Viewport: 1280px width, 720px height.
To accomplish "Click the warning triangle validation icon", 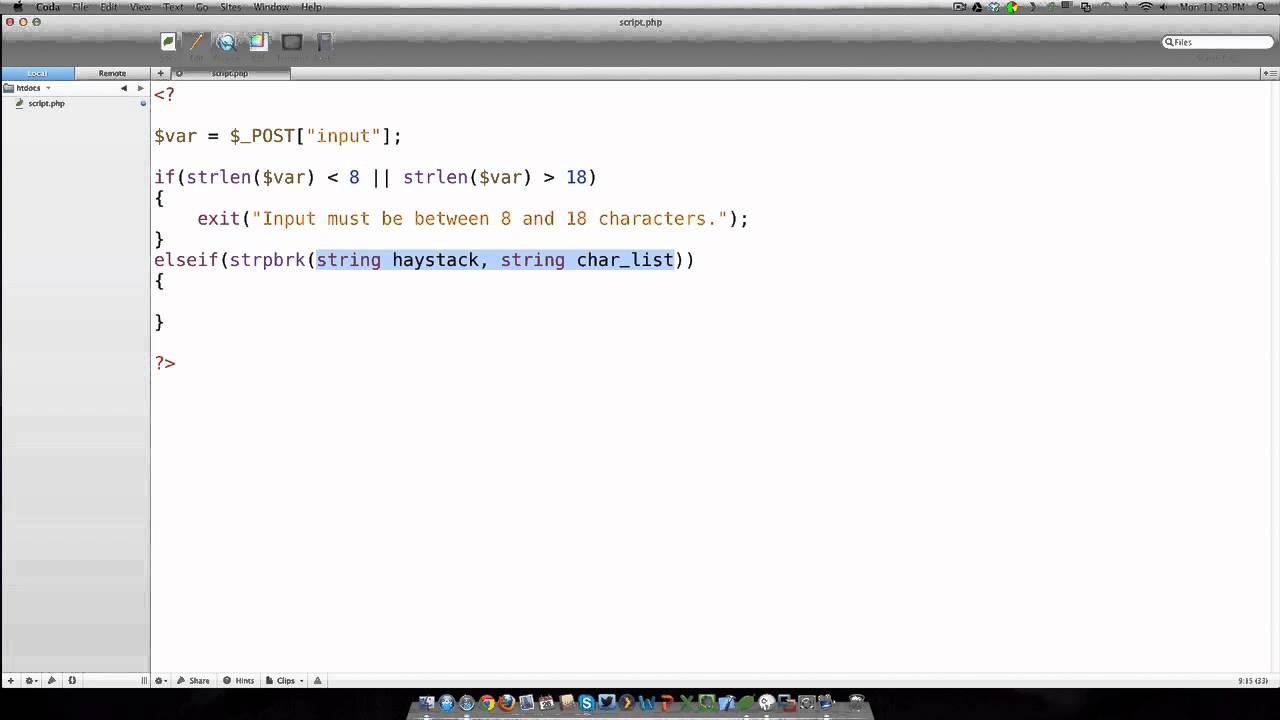I will point(318,681).
